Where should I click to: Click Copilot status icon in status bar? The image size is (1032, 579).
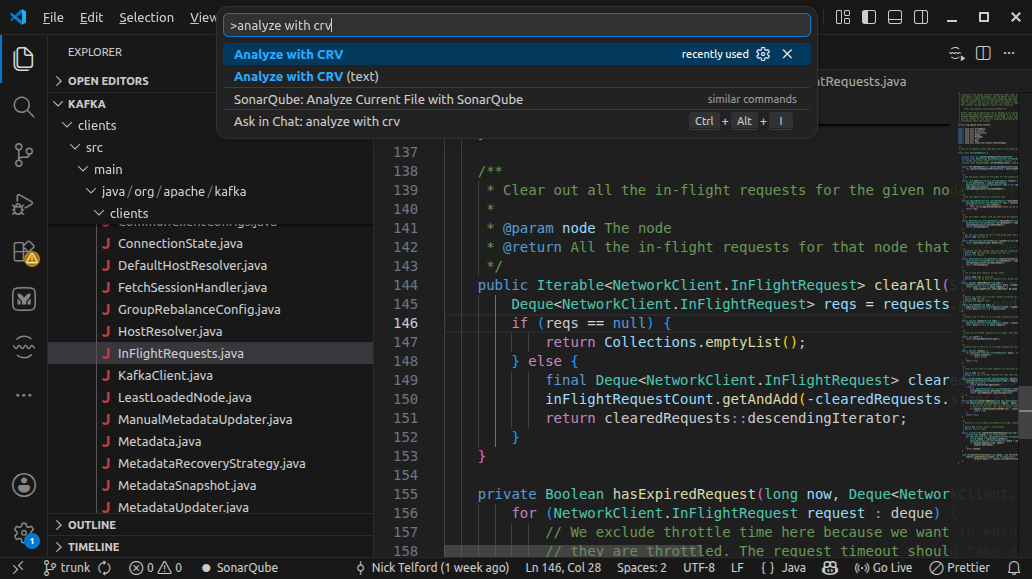pyautogui.click(x=830, y=568)
